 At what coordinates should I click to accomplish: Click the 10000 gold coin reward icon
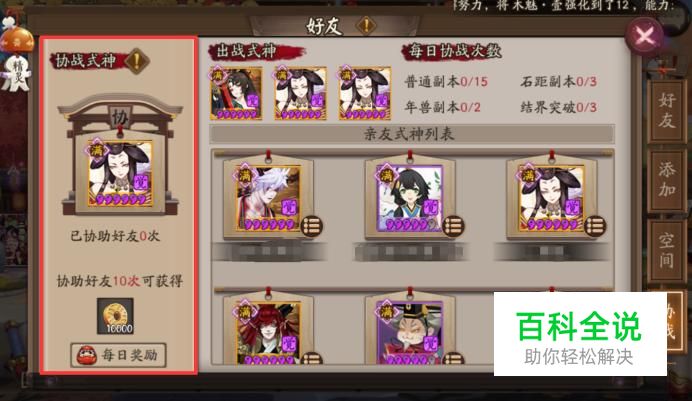tap(115, 316)
